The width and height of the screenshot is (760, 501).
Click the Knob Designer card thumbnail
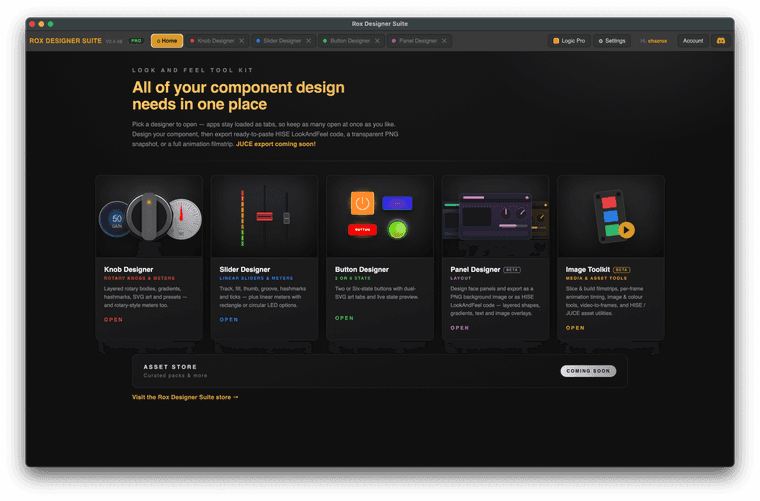click(x=149, y=217)
